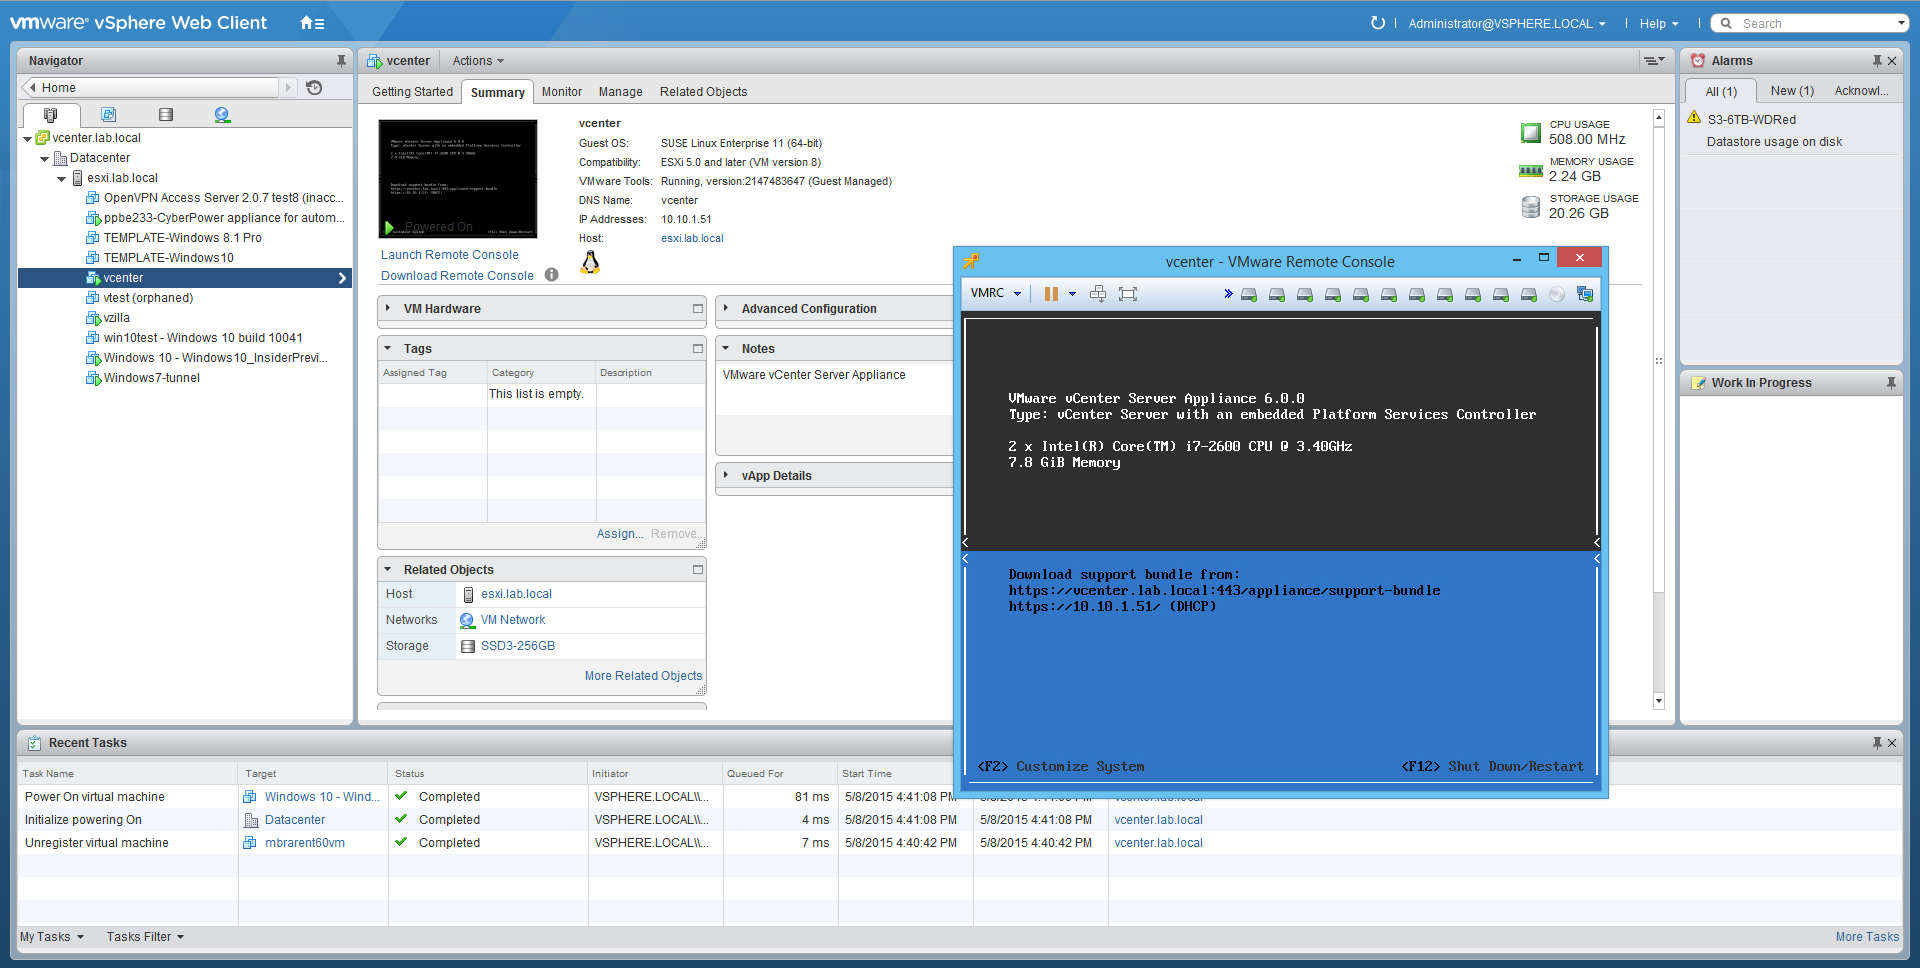1920x968 pixels.
Task: Pin the Work In Progress panel
Action: tap(1891, 383)
